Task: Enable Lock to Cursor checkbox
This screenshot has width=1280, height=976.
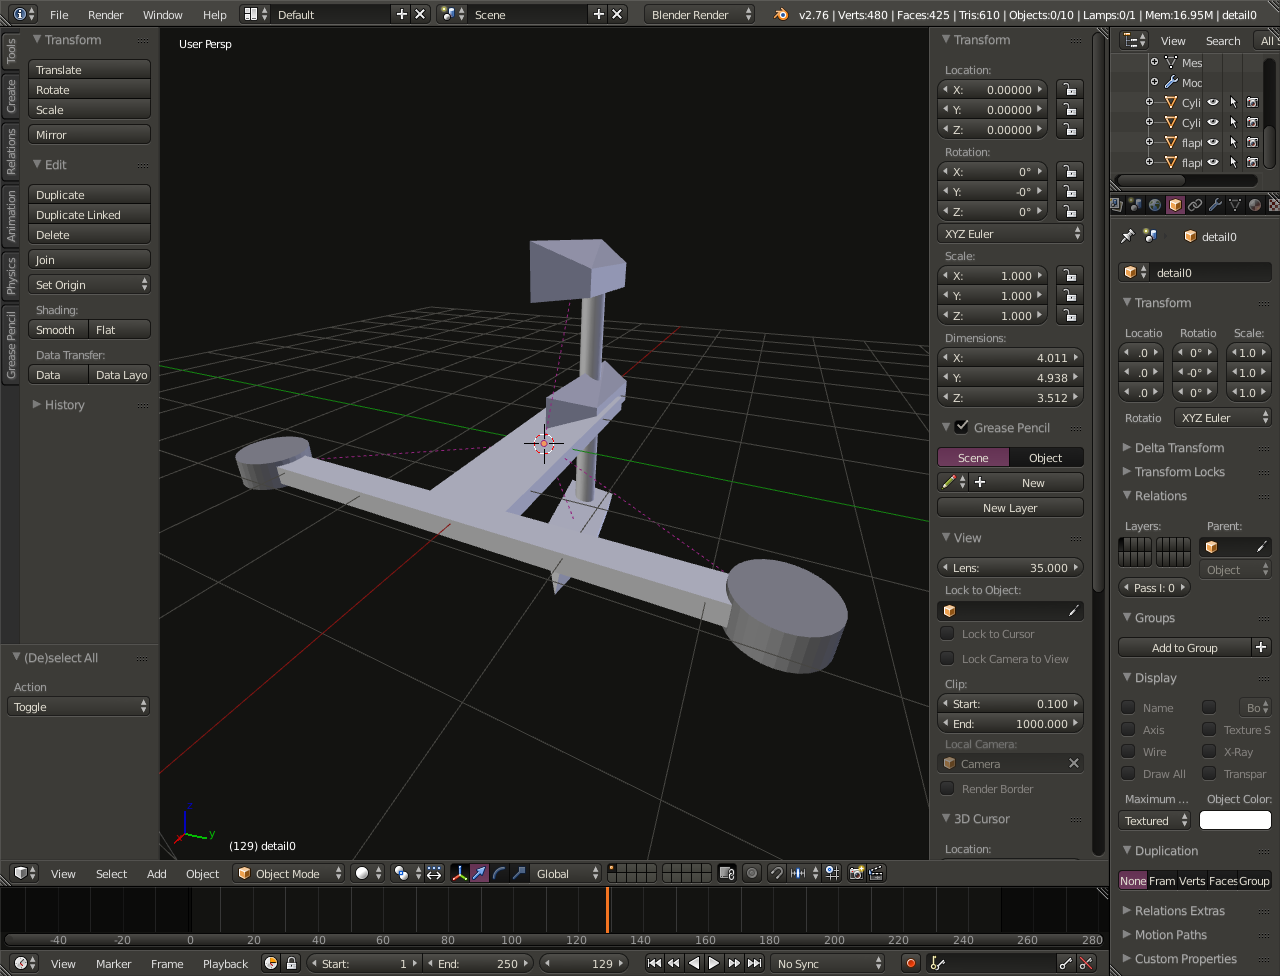Action: (x=947, y=633)
